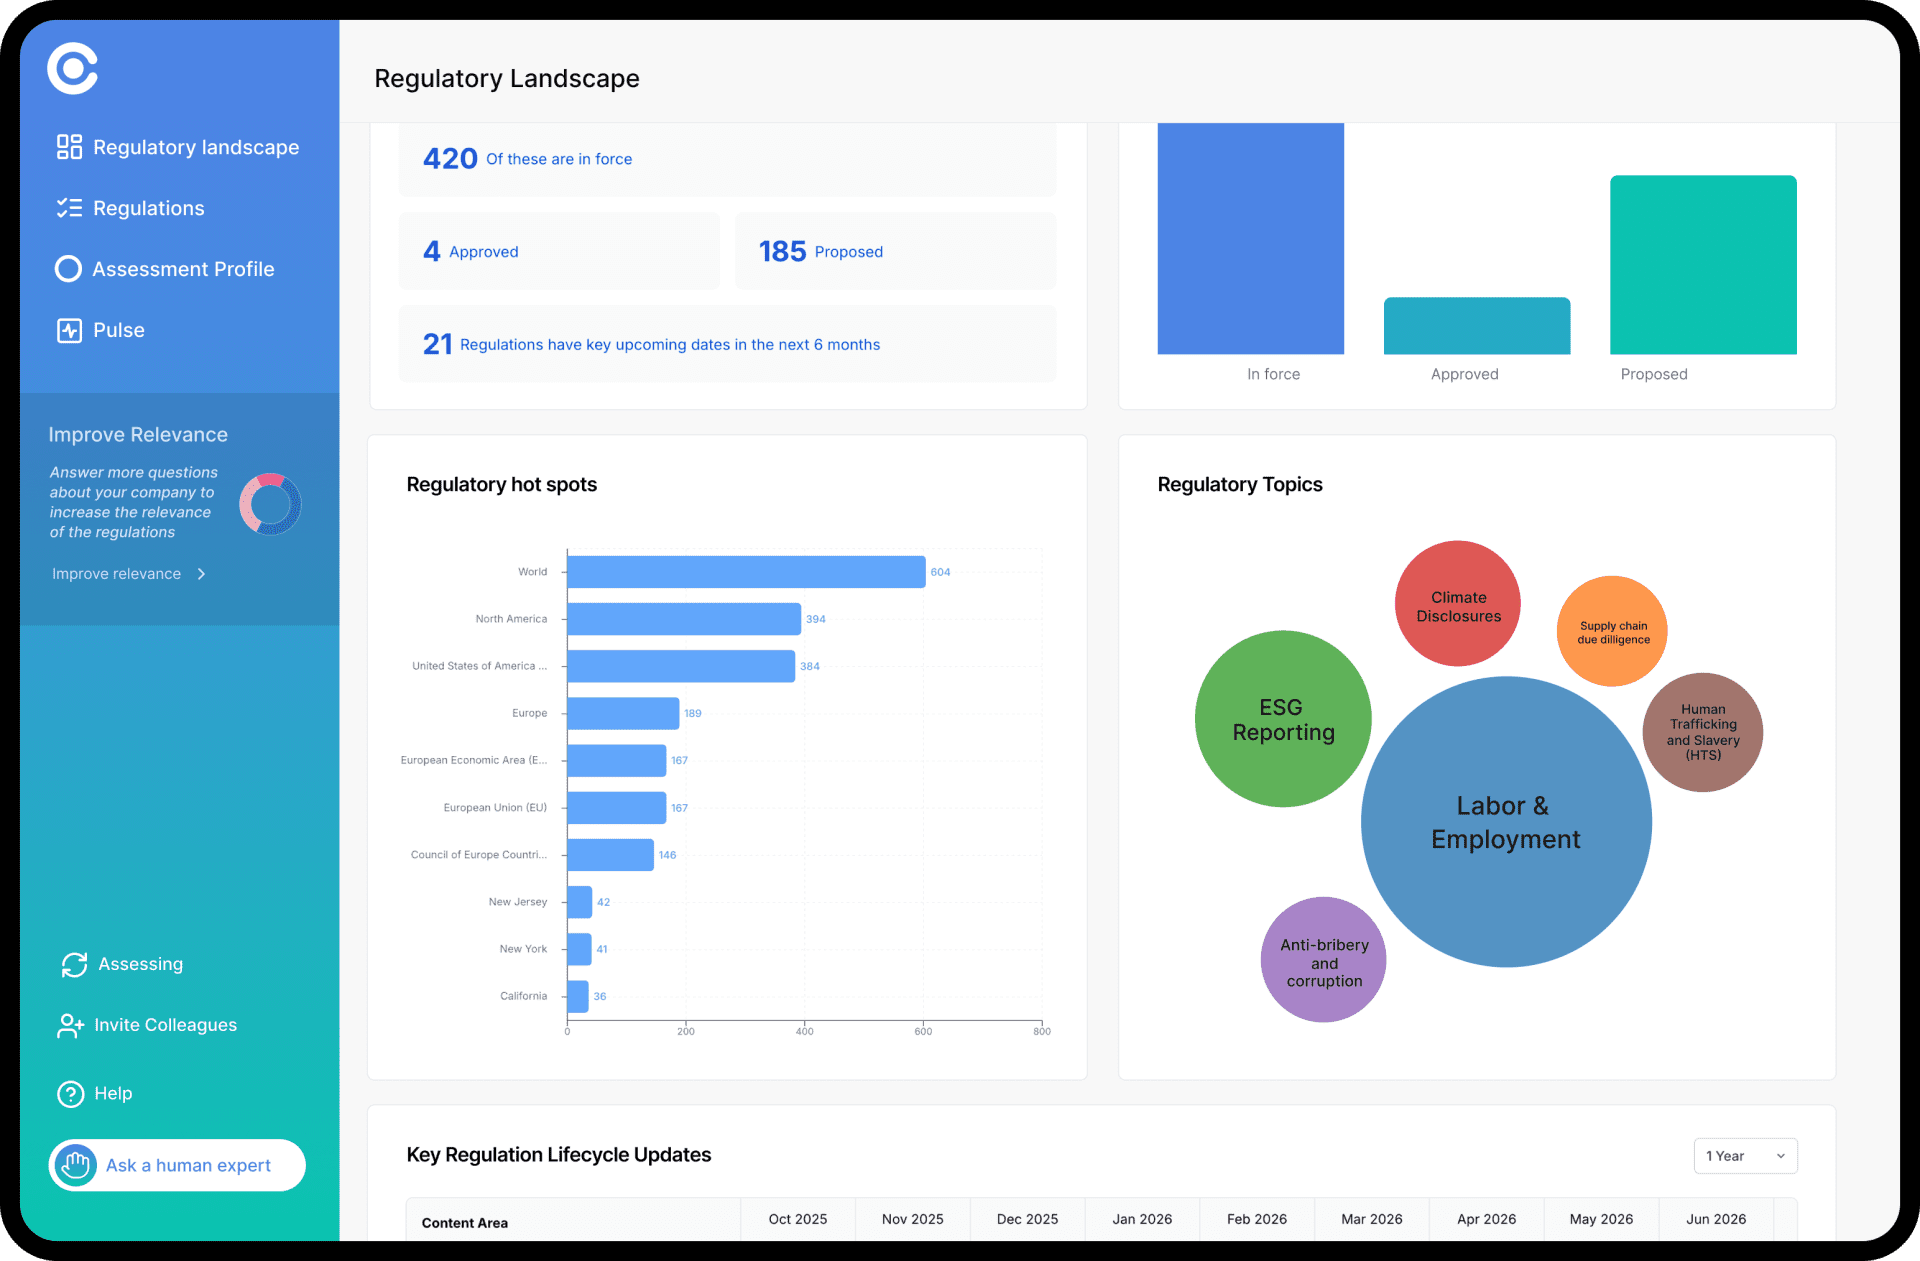
Task: Click the raised hand expert icon
Action: tap(76, 1165)
